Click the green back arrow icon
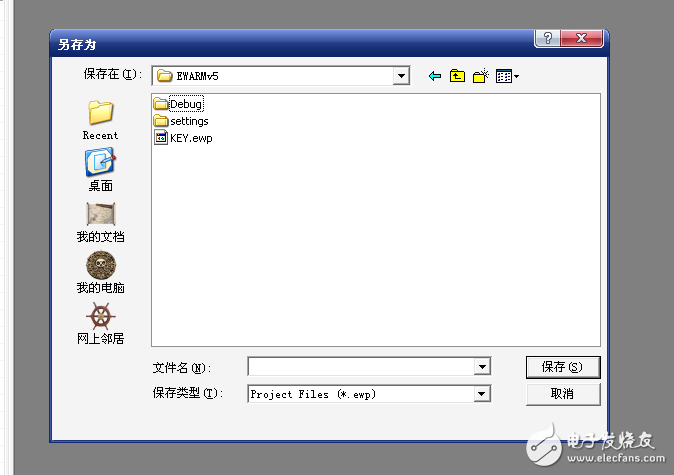The height and width of the screenshot is (475, 674). pos(434,76)
